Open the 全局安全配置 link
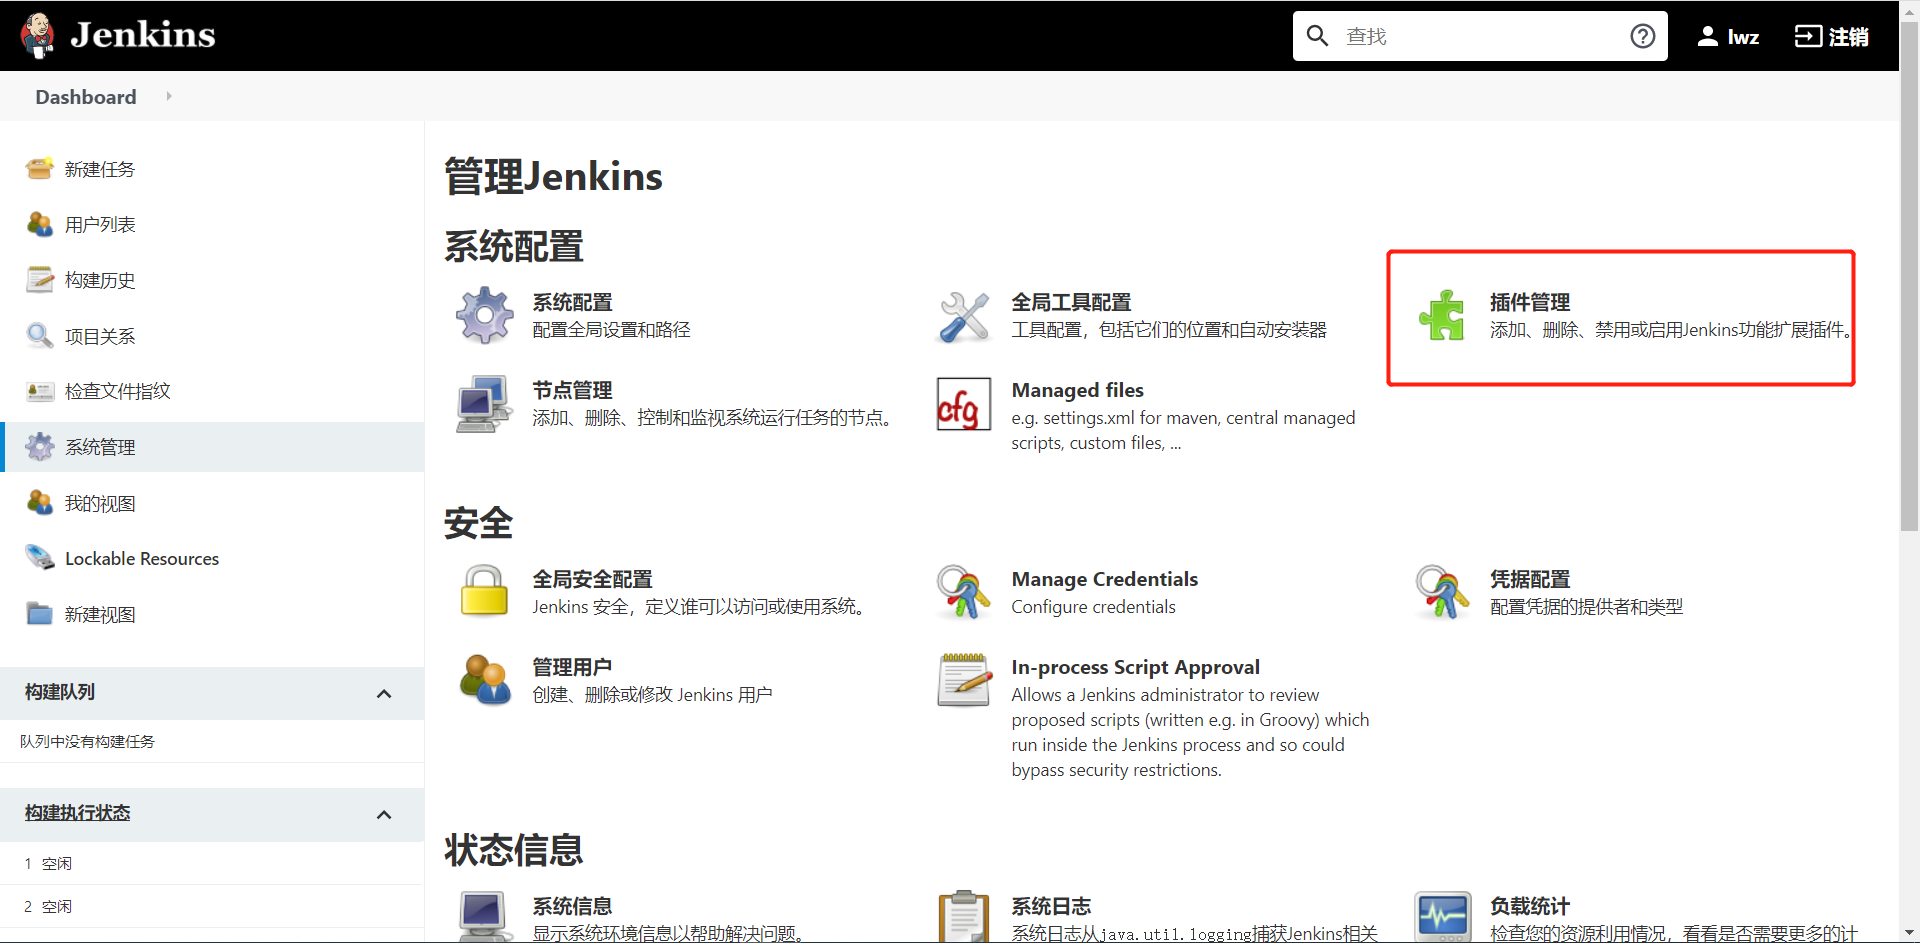 tap(592, 579)
